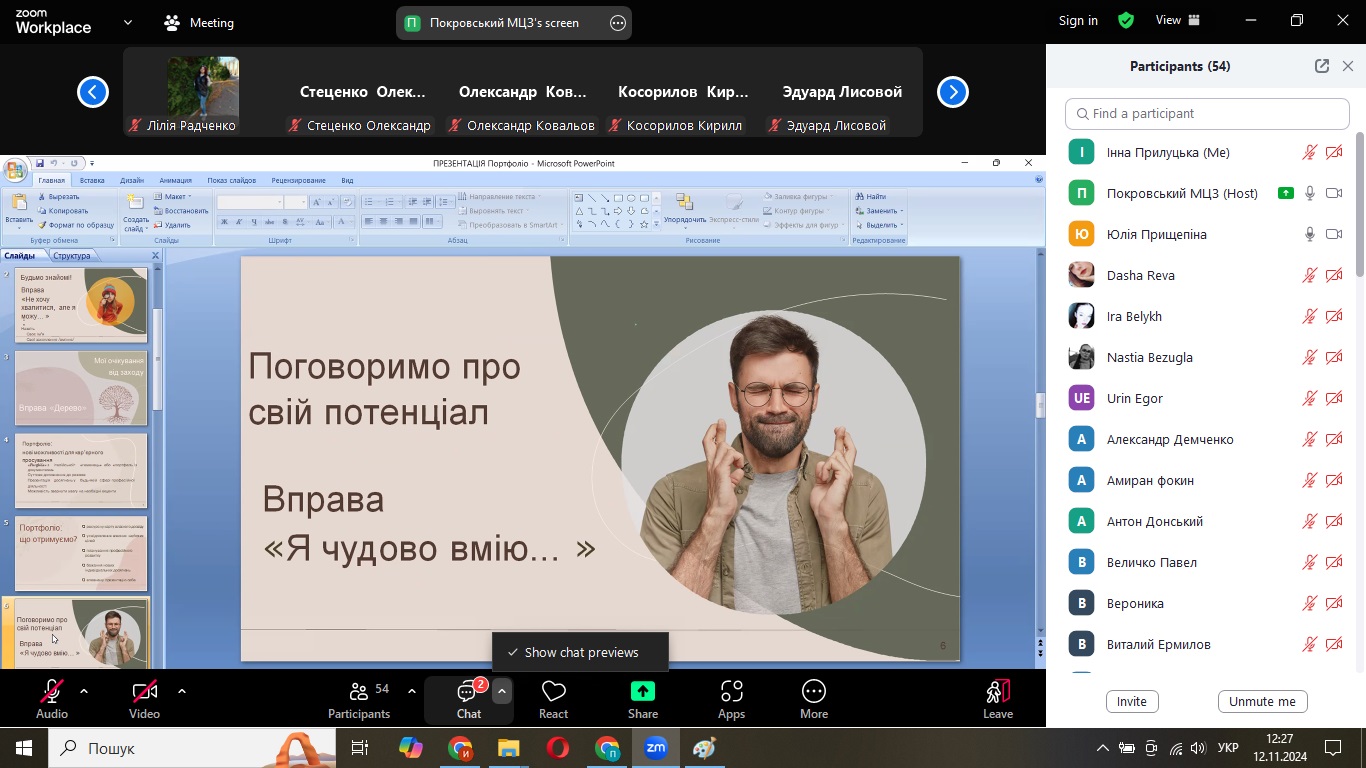Open the Дизайн ribbon tab
1366x768 pixels.
pyautogui.click(x=132, y=181)
